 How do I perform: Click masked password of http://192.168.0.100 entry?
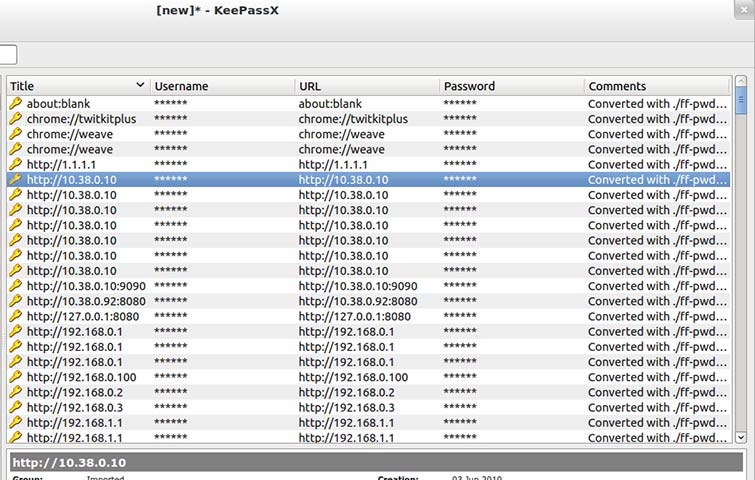460,376
